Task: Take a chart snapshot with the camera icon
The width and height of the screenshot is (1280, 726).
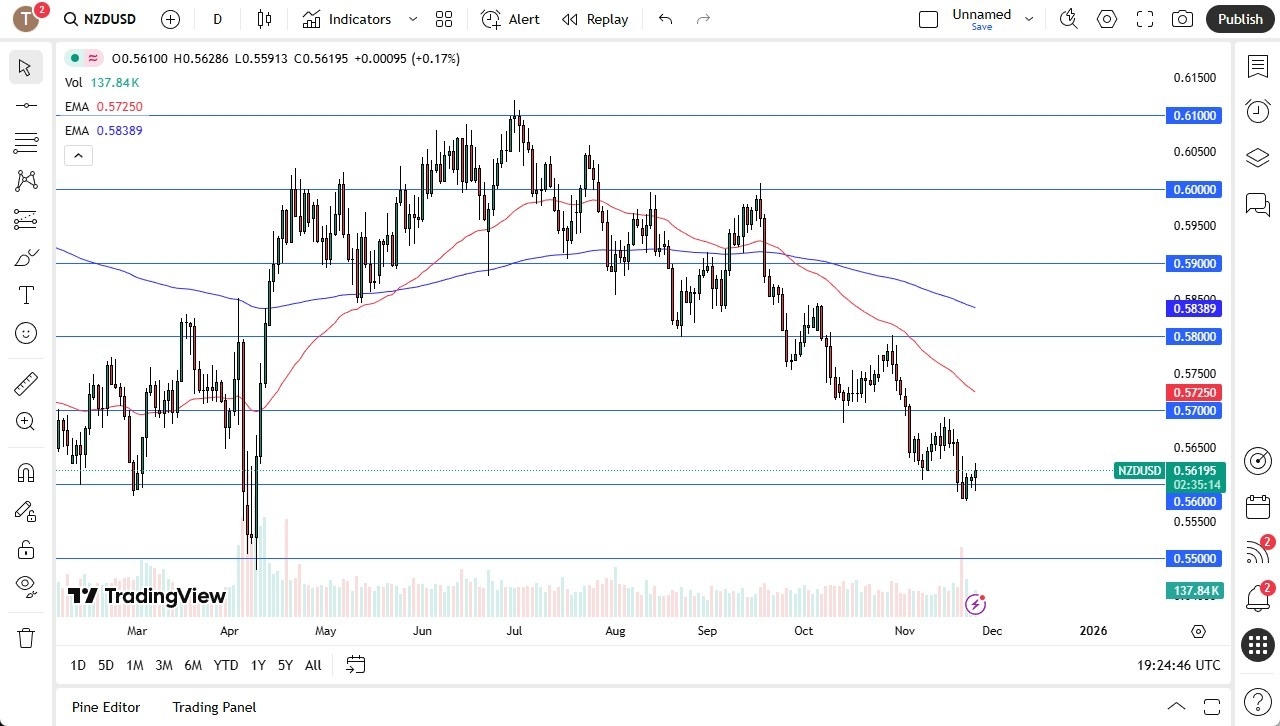Action: pos(1182,18)
